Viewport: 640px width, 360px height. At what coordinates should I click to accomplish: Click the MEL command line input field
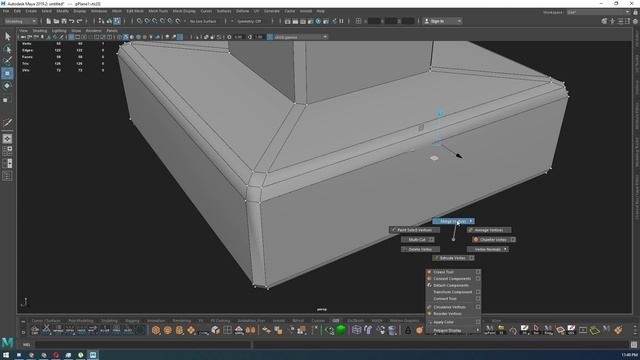pos(143,345)
